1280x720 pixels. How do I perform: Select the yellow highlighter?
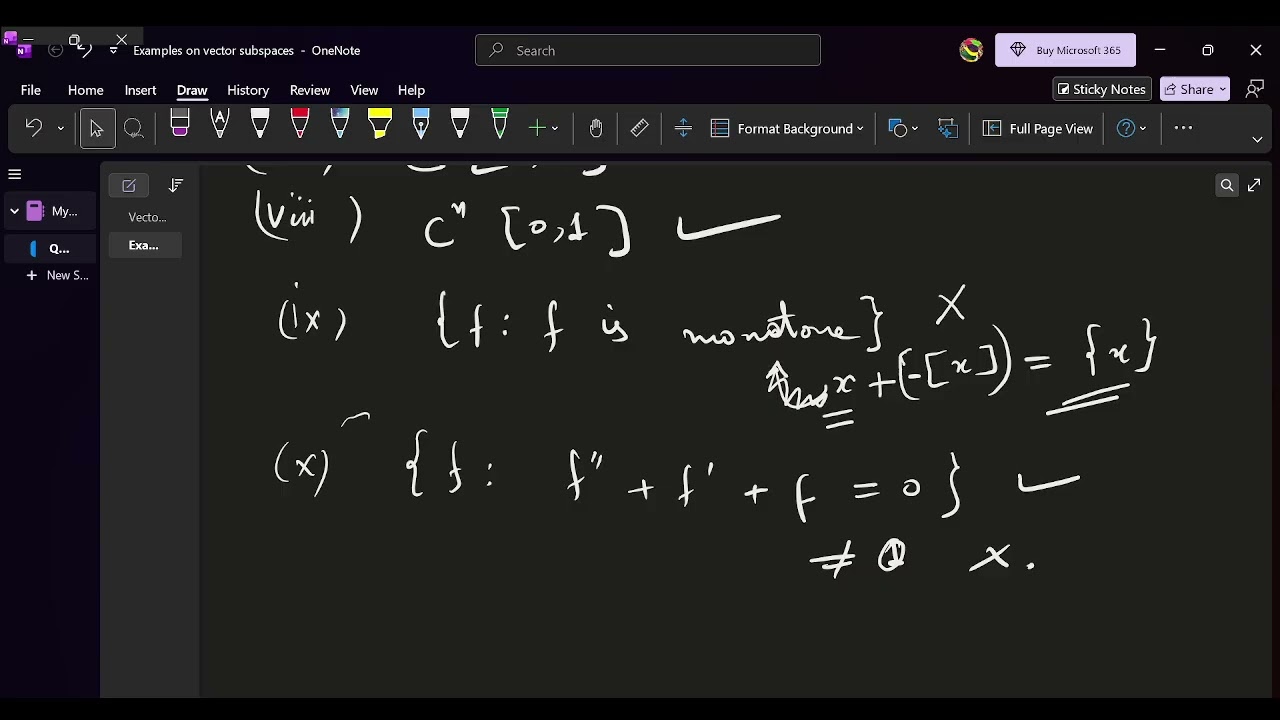click(x=380, y=124)
